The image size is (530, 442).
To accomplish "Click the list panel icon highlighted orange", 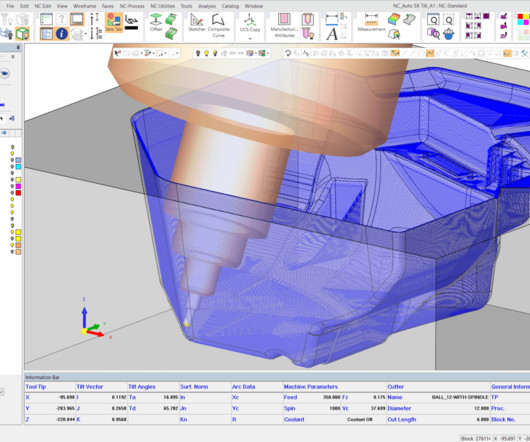I will 46,34.
